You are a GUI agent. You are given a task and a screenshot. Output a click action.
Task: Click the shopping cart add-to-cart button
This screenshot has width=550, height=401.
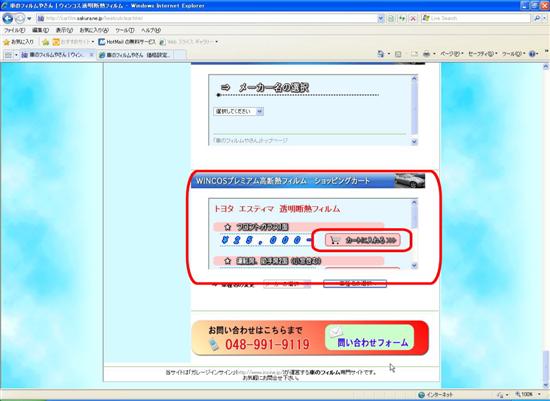click(x=363, y=240)
